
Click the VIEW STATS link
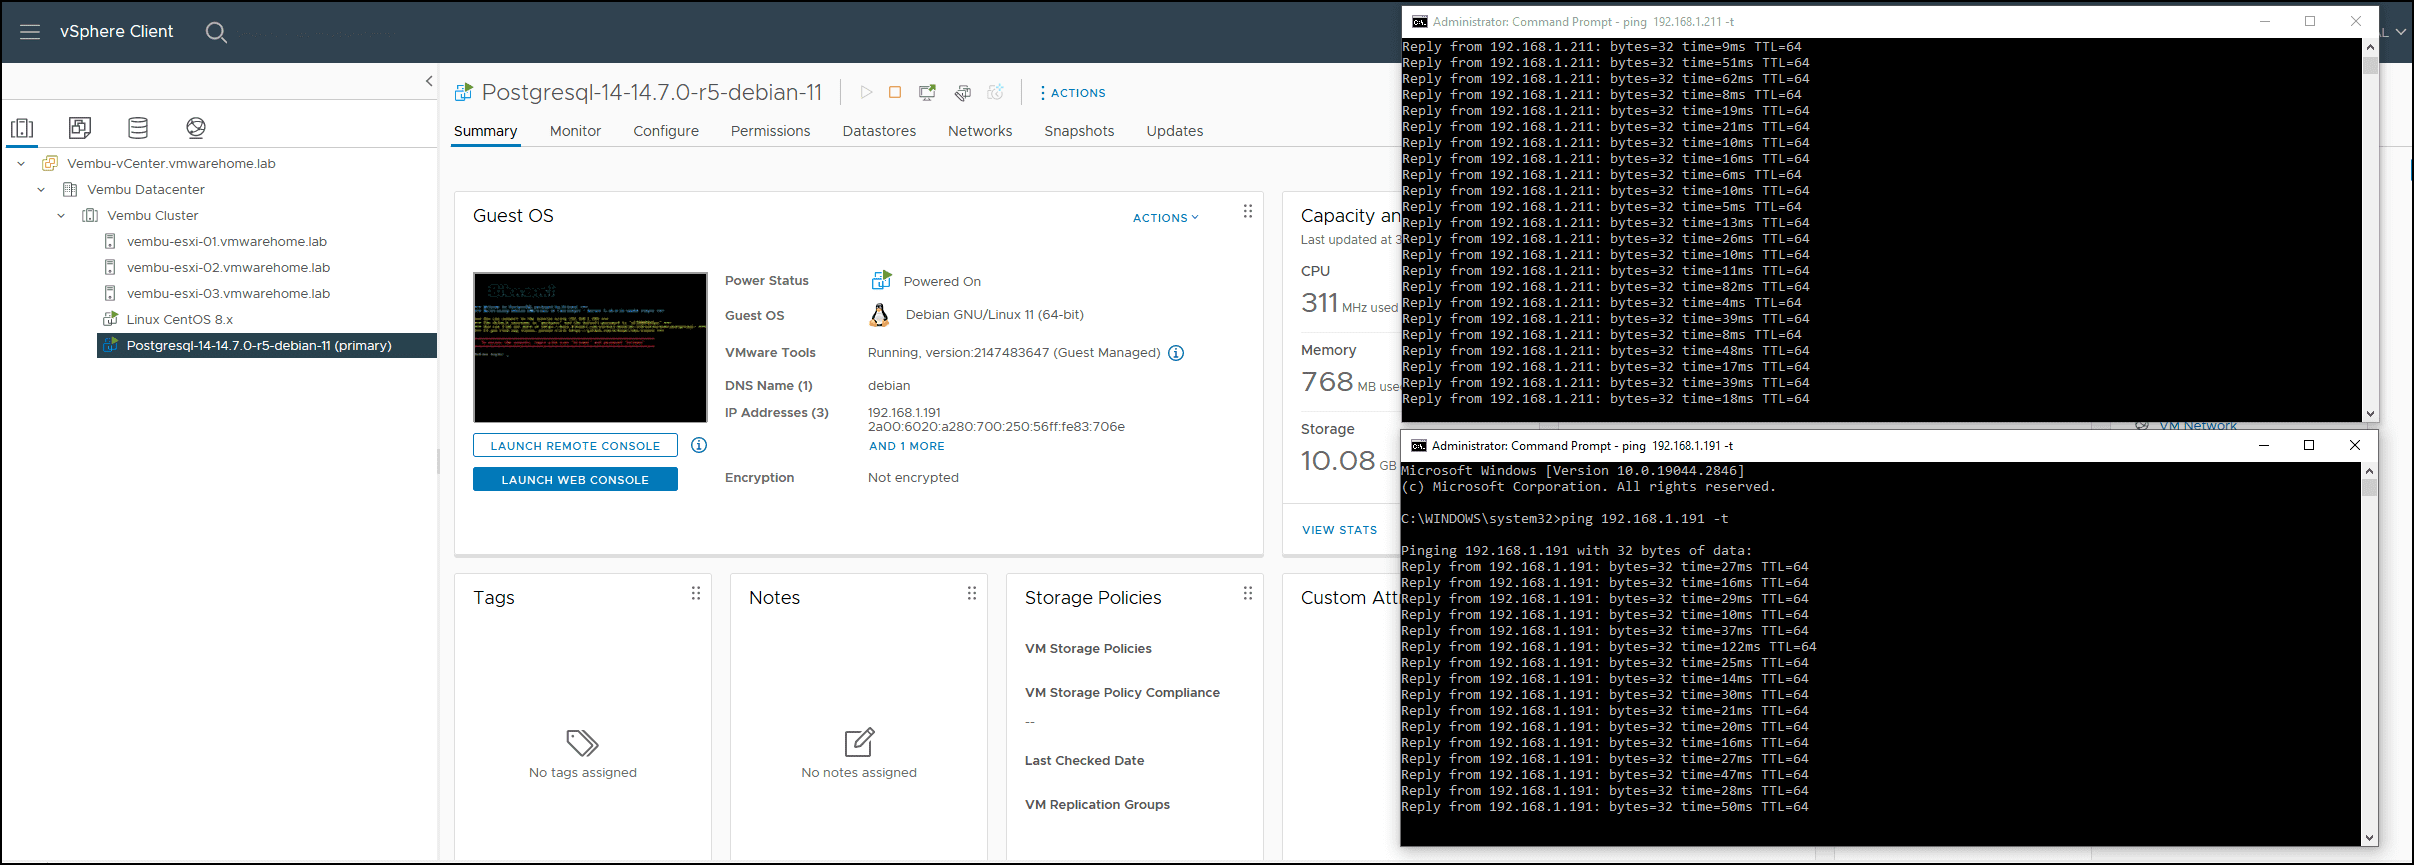pyautogui.click(x=1339, y=530)
